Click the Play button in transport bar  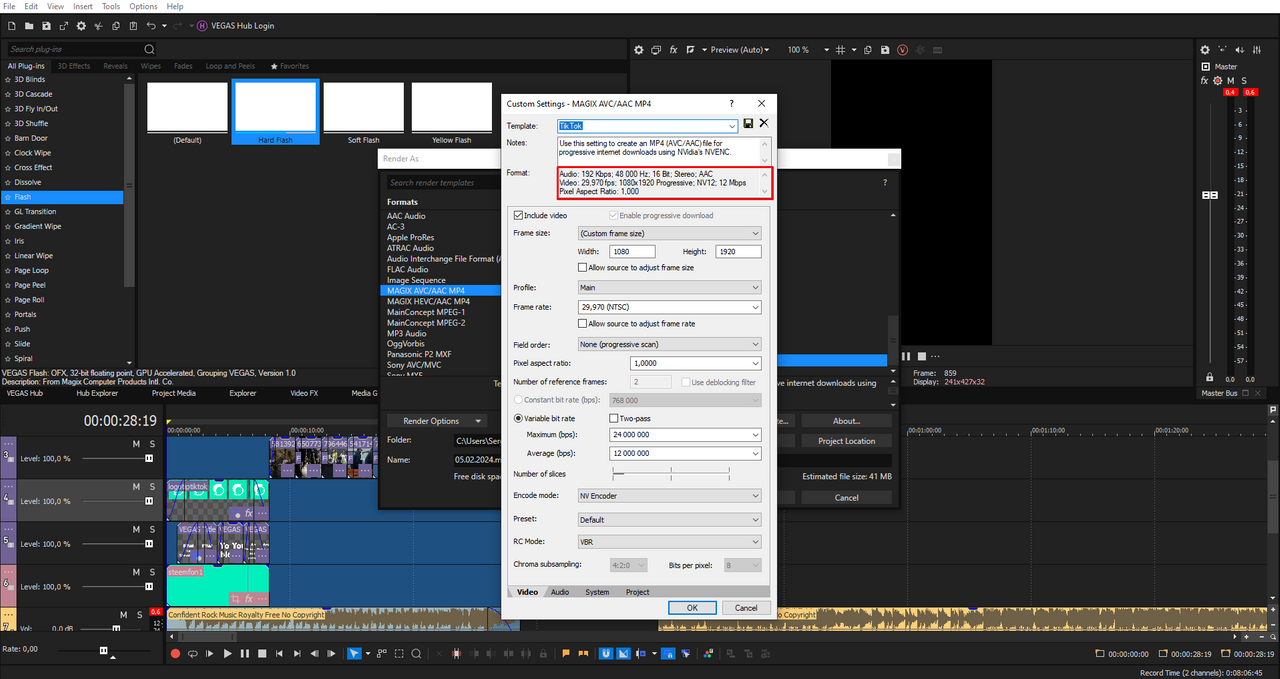[228, 653]
